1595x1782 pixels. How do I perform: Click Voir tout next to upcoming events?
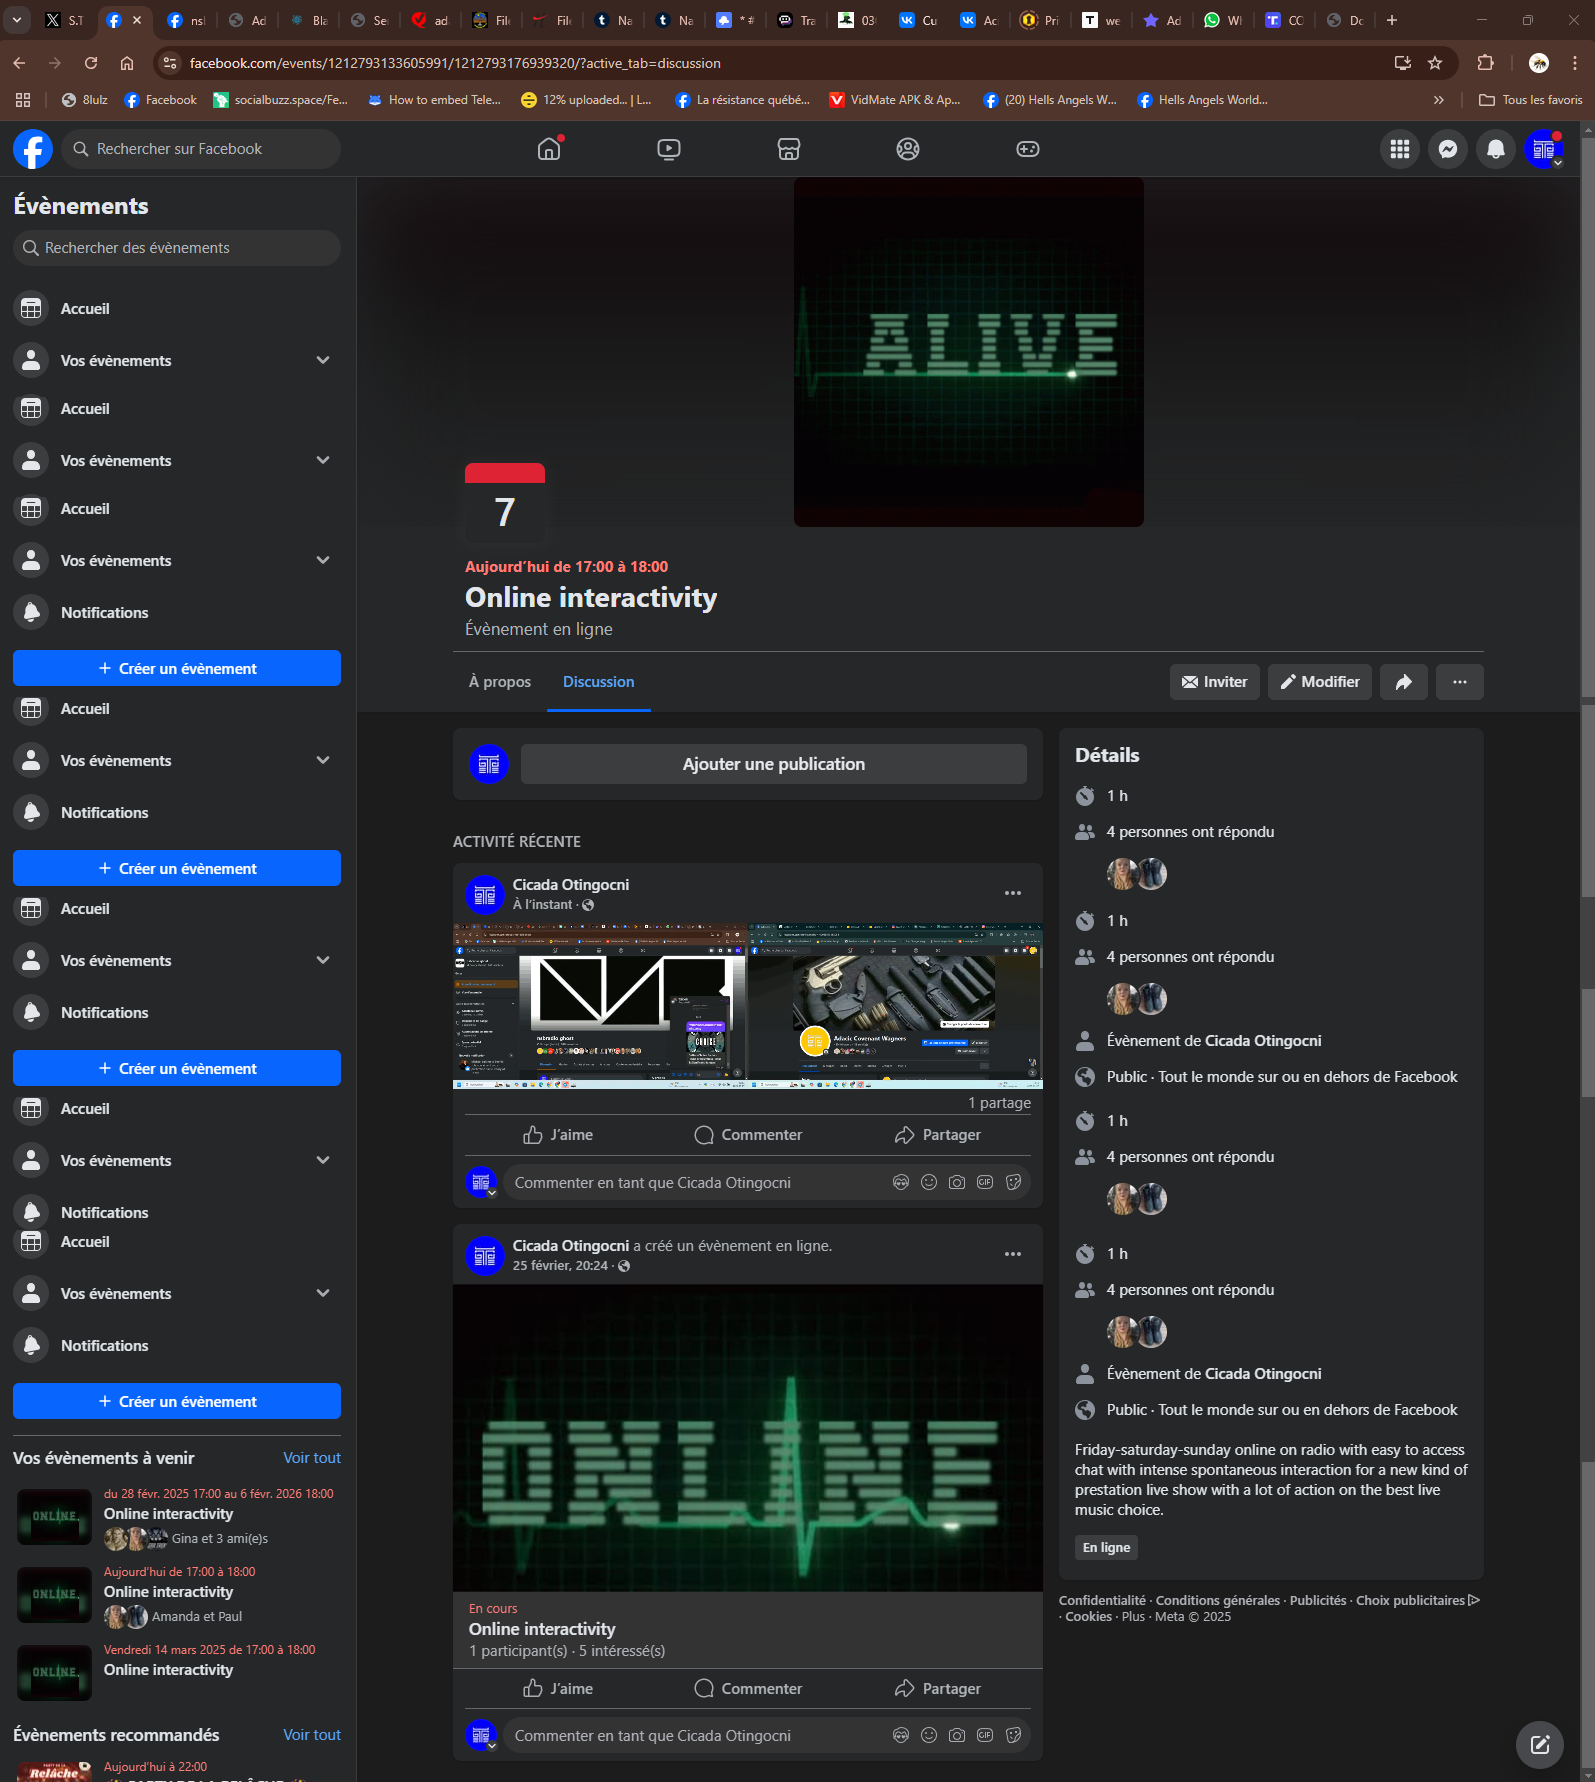(x=311, y=1458)
